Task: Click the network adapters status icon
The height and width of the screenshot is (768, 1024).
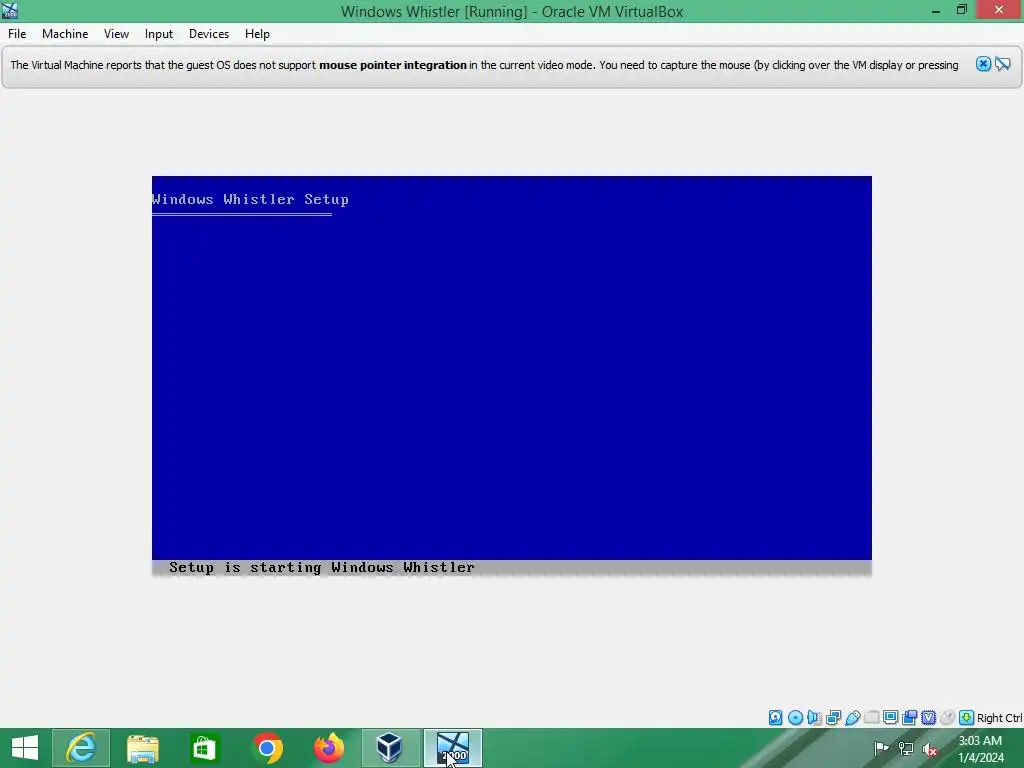Action: 833,718
